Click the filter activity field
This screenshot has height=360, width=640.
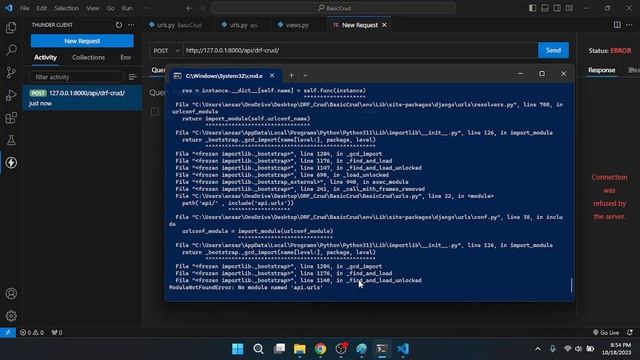point(76,77)
